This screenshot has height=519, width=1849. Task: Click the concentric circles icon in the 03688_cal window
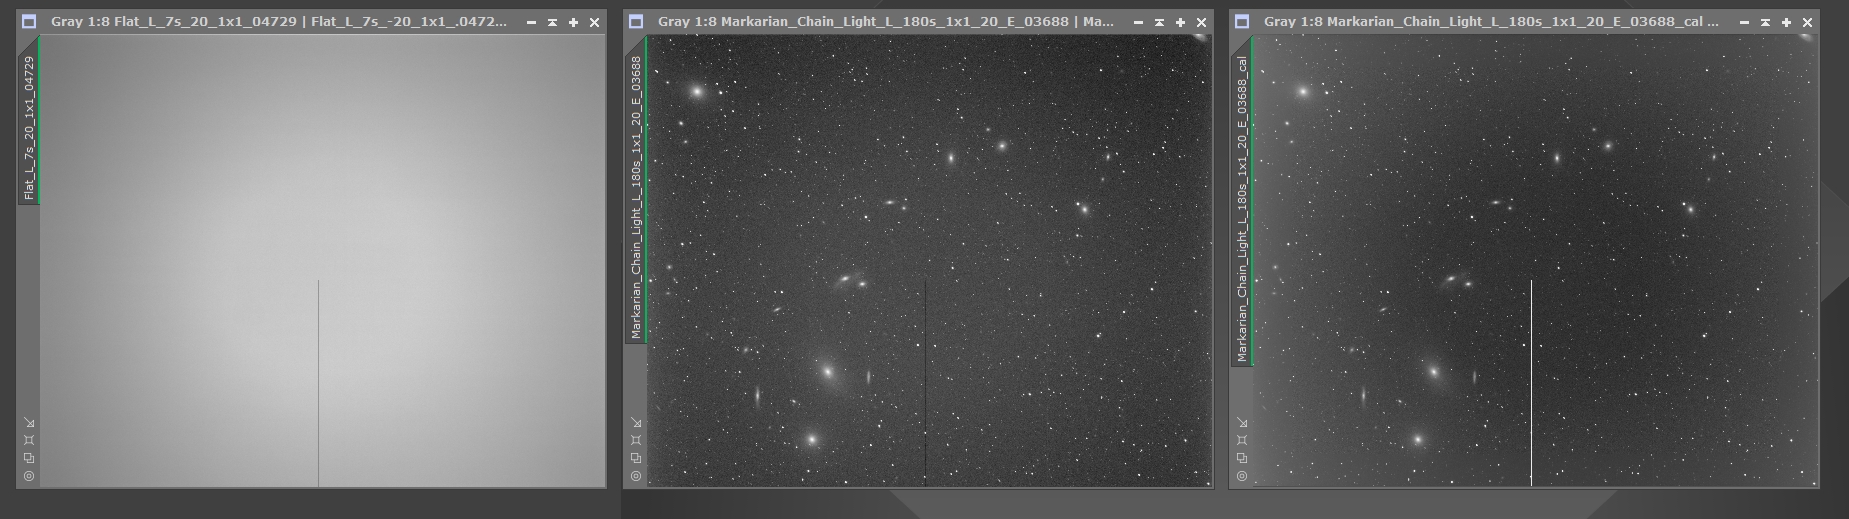tap(1242, 476)
